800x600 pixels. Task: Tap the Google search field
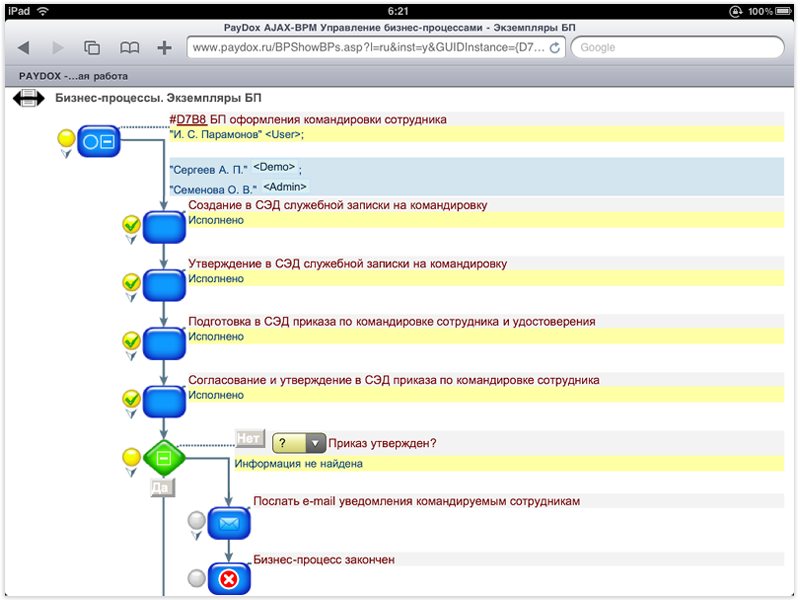tap(677, 47)
